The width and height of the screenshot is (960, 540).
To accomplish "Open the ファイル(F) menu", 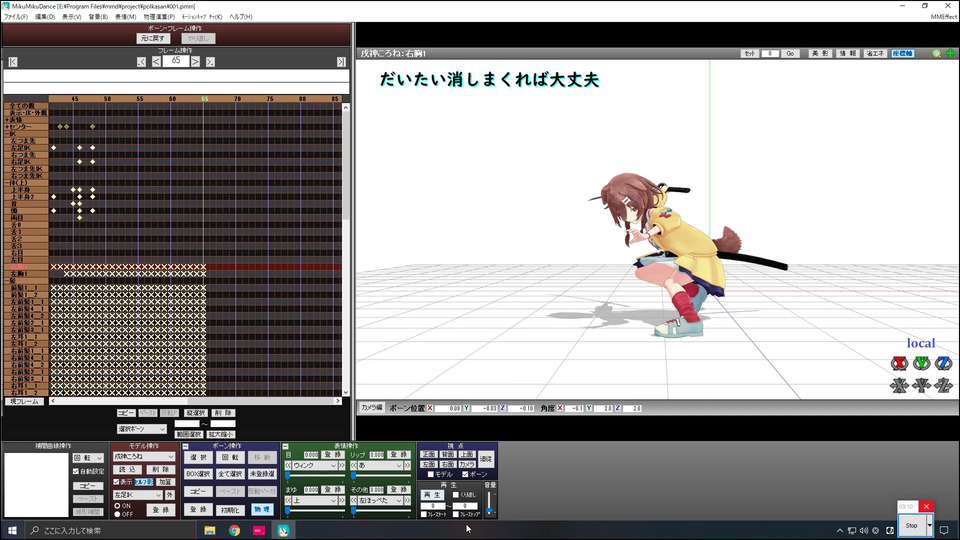I will tap(15, 17).
